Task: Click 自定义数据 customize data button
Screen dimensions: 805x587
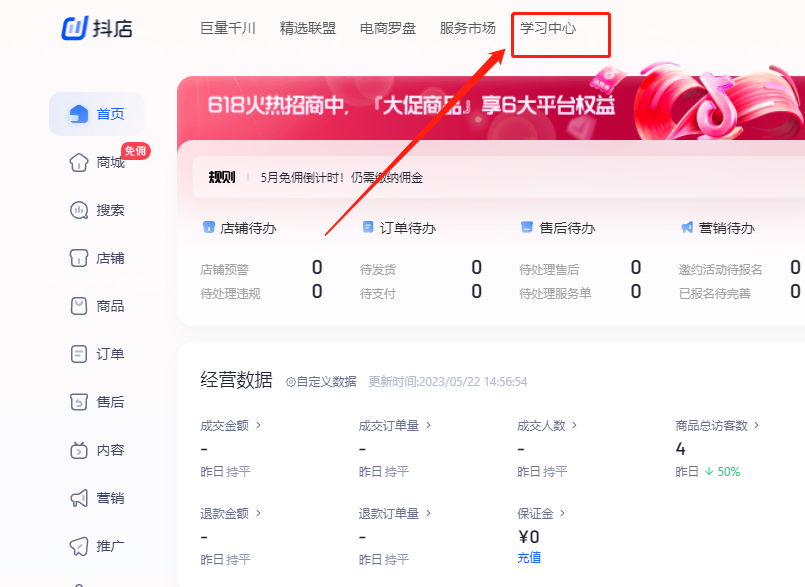Action: (x=321, y=381)
